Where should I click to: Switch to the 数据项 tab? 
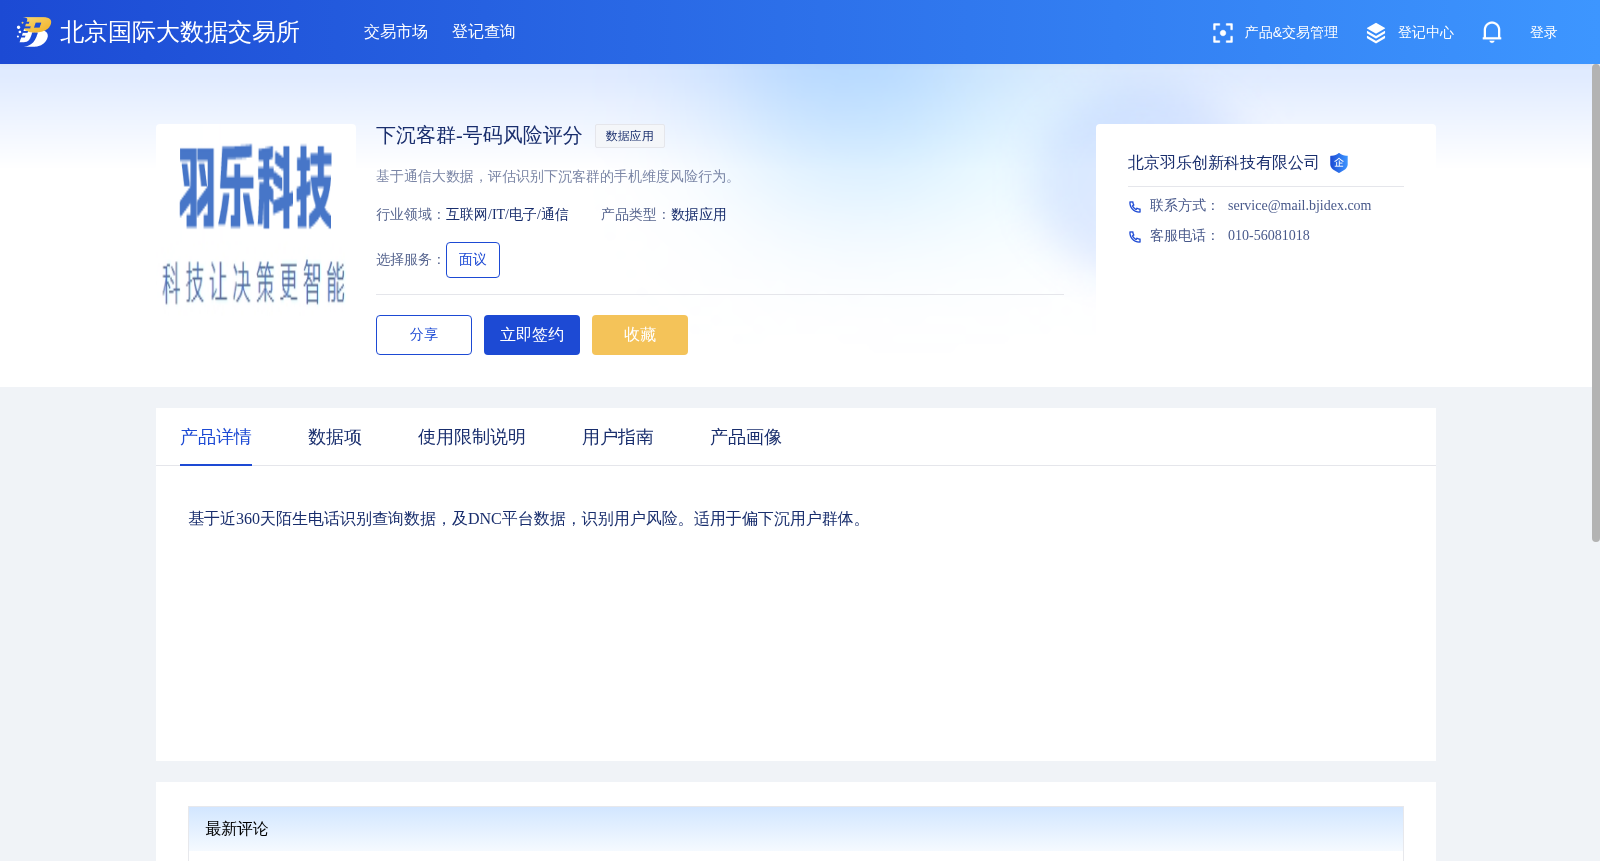pos(335,437)
